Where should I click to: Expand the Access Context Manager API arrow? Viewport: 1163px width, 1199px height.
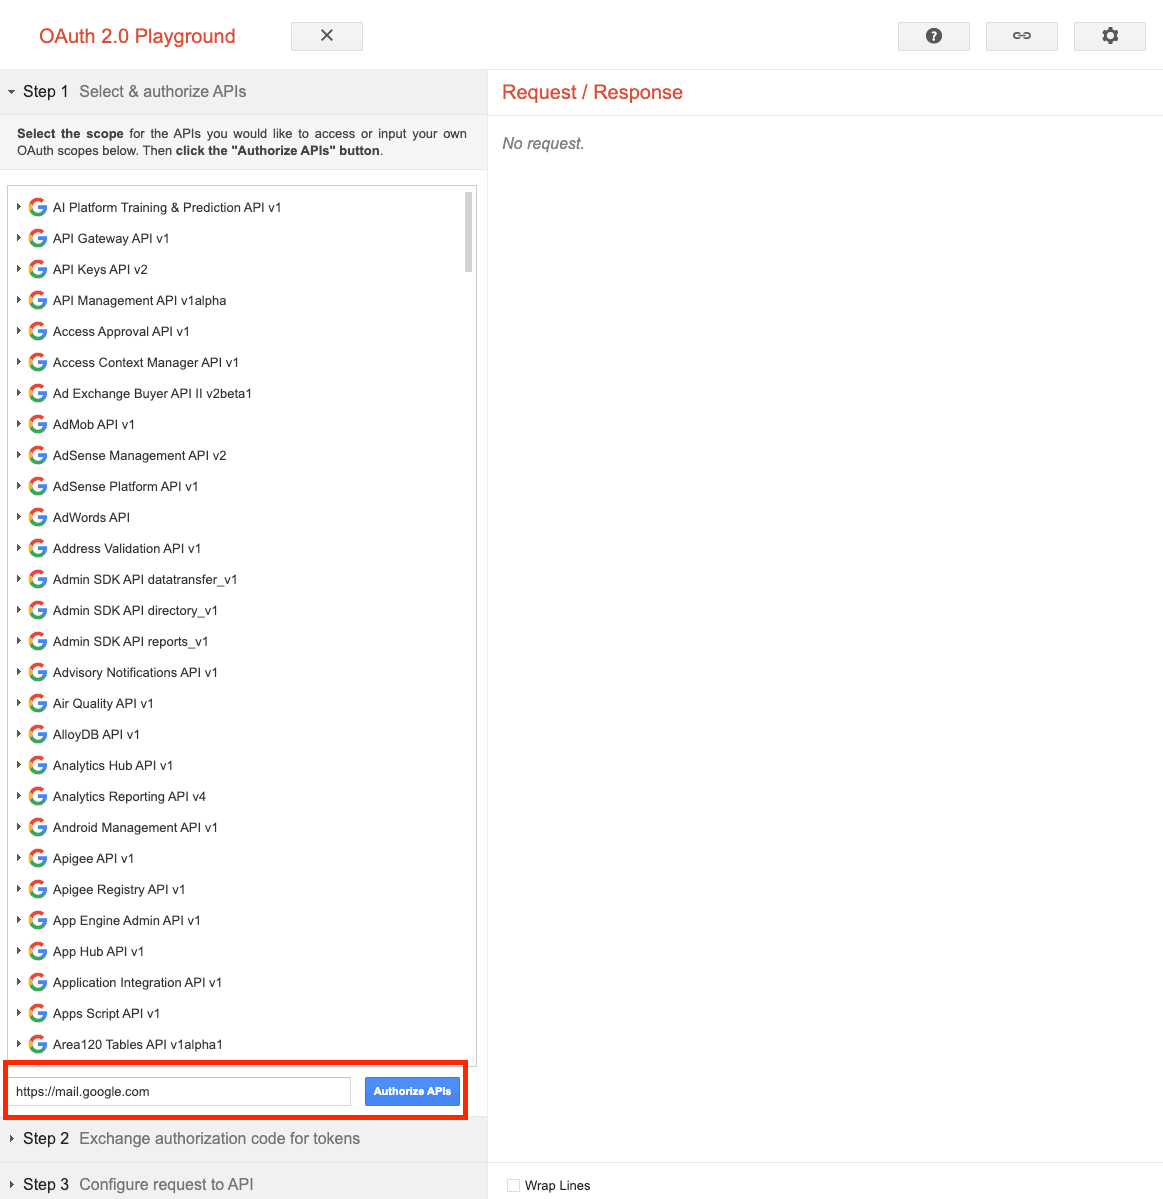coord(18,362)
